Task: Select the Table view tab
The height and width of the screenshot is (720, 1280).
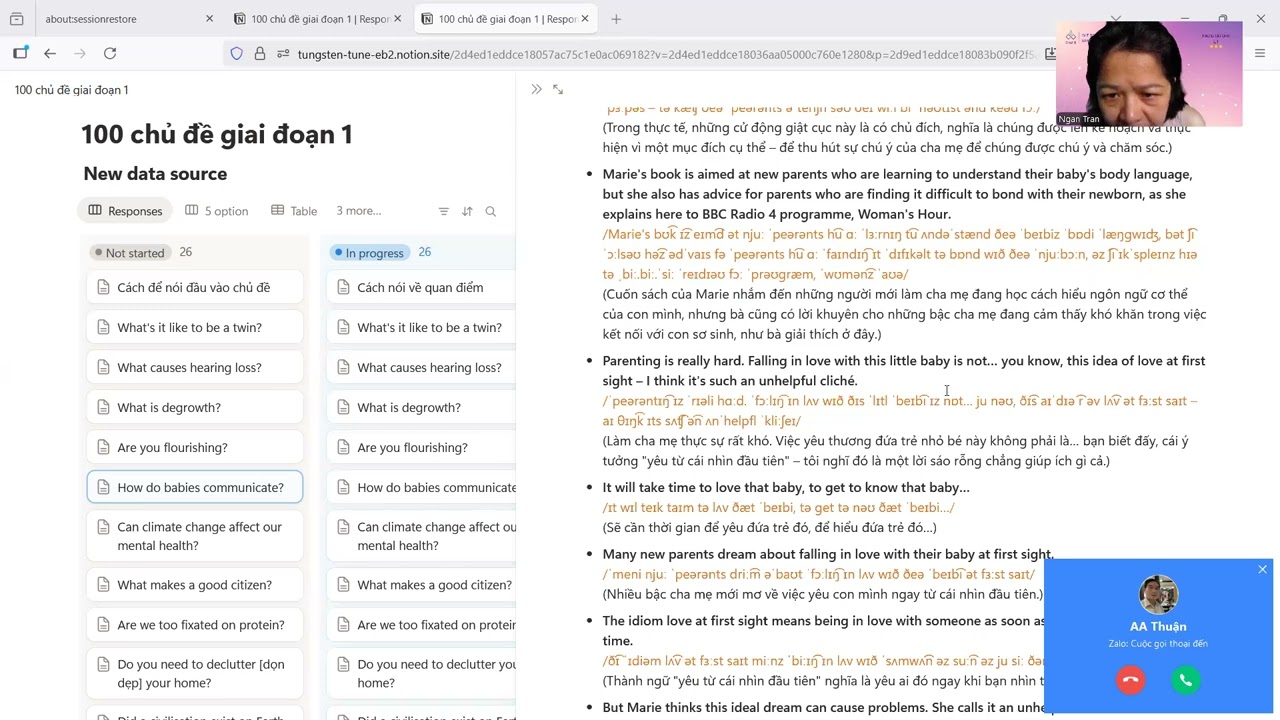Action: (x=294, y=211)
